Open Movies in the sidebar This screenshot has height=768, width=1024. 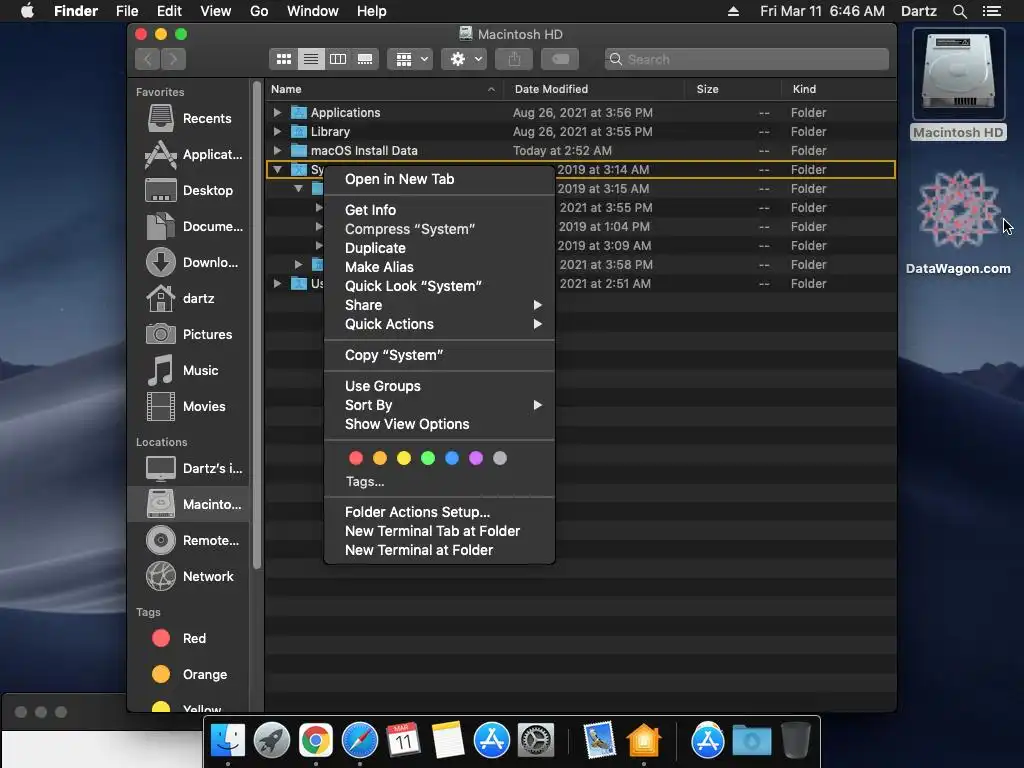189,406
